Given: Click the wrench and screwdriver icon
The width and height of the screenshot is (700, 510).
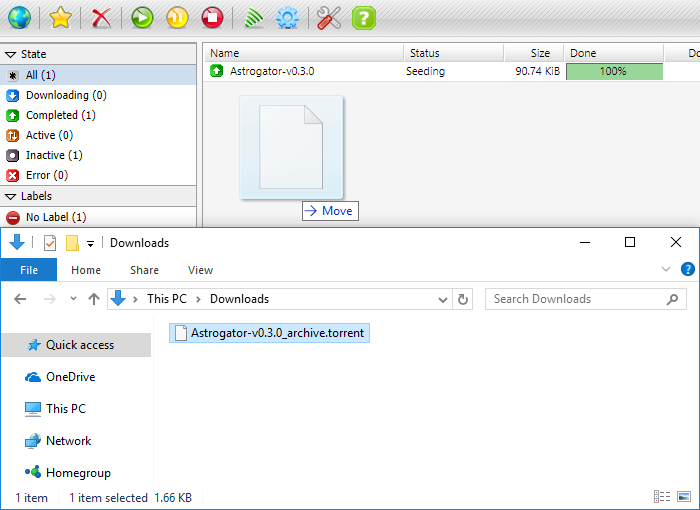Looking at the screenshot, I should pos(329,17).
